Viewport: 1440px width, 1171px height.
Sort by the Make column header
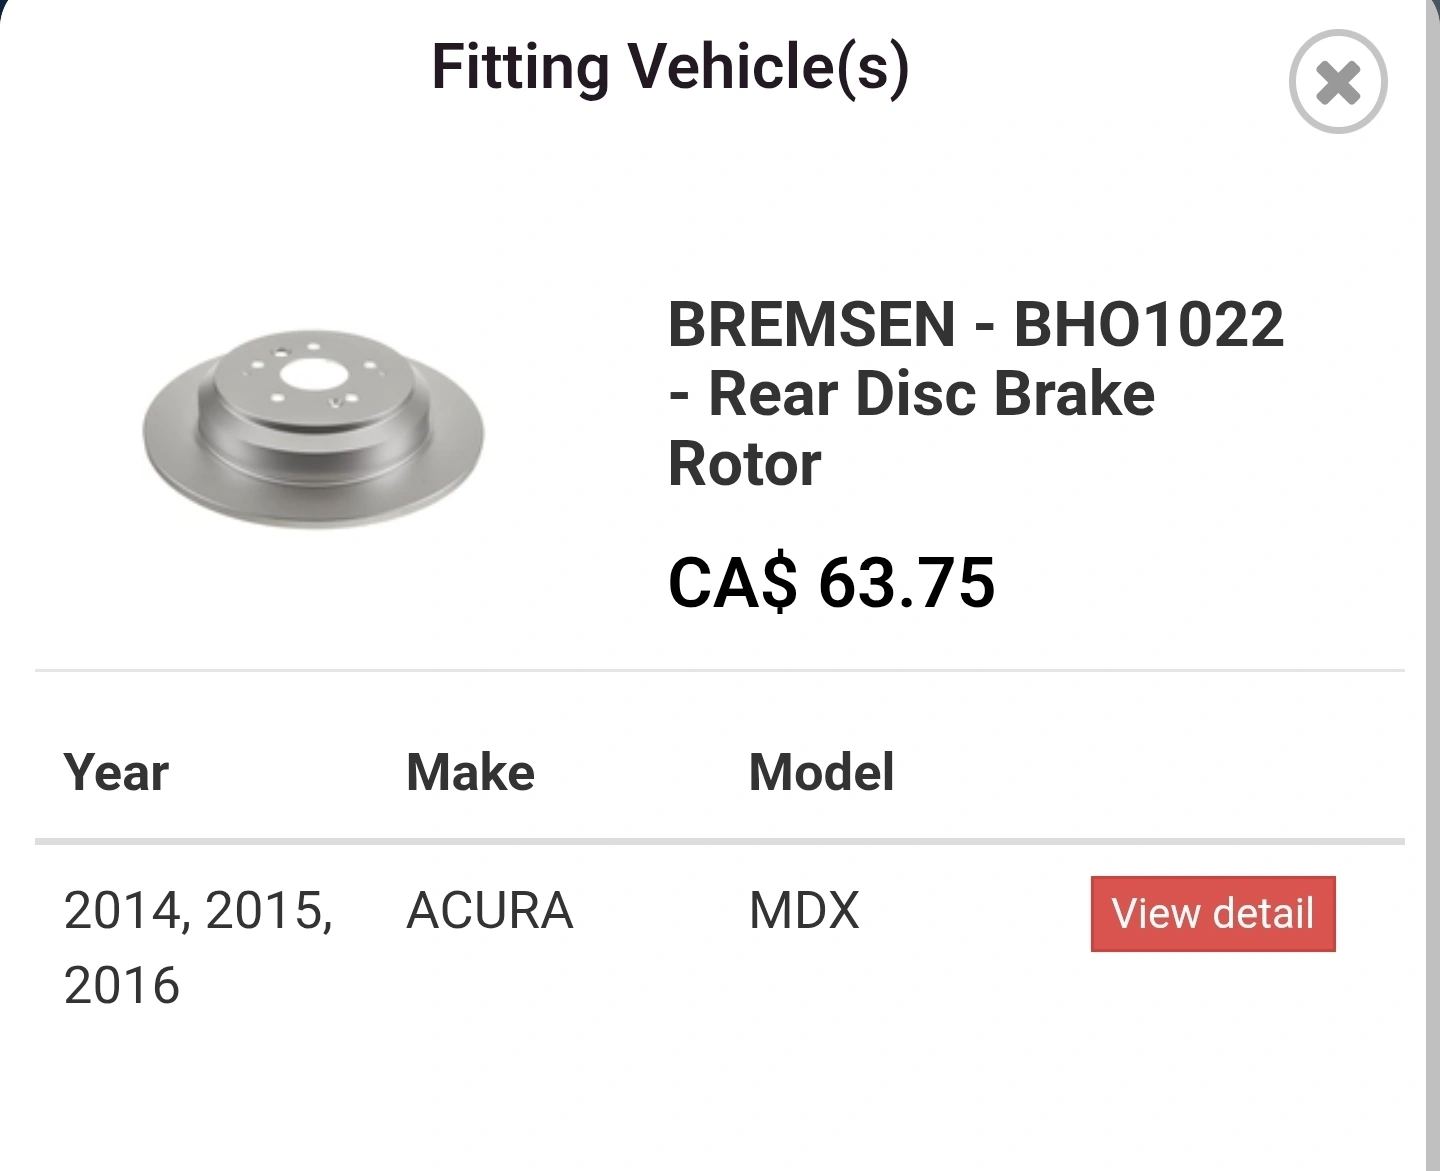pyautogui.click(x=470, y=772)
